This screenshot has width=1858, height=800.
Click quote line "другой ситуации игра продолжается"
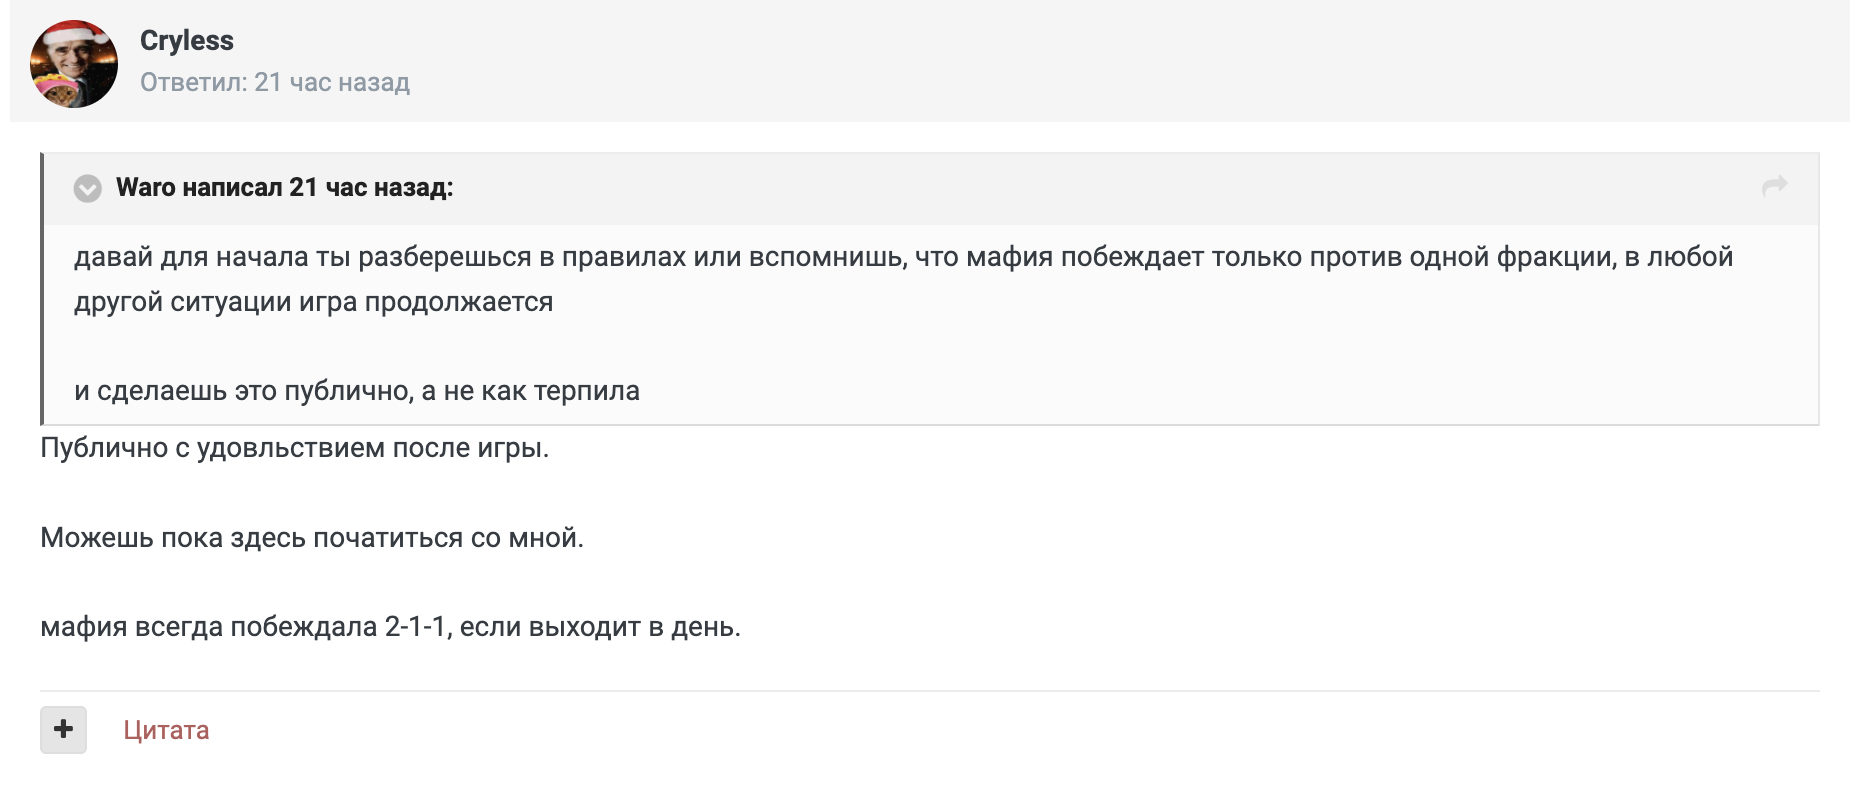pos(313,302)
